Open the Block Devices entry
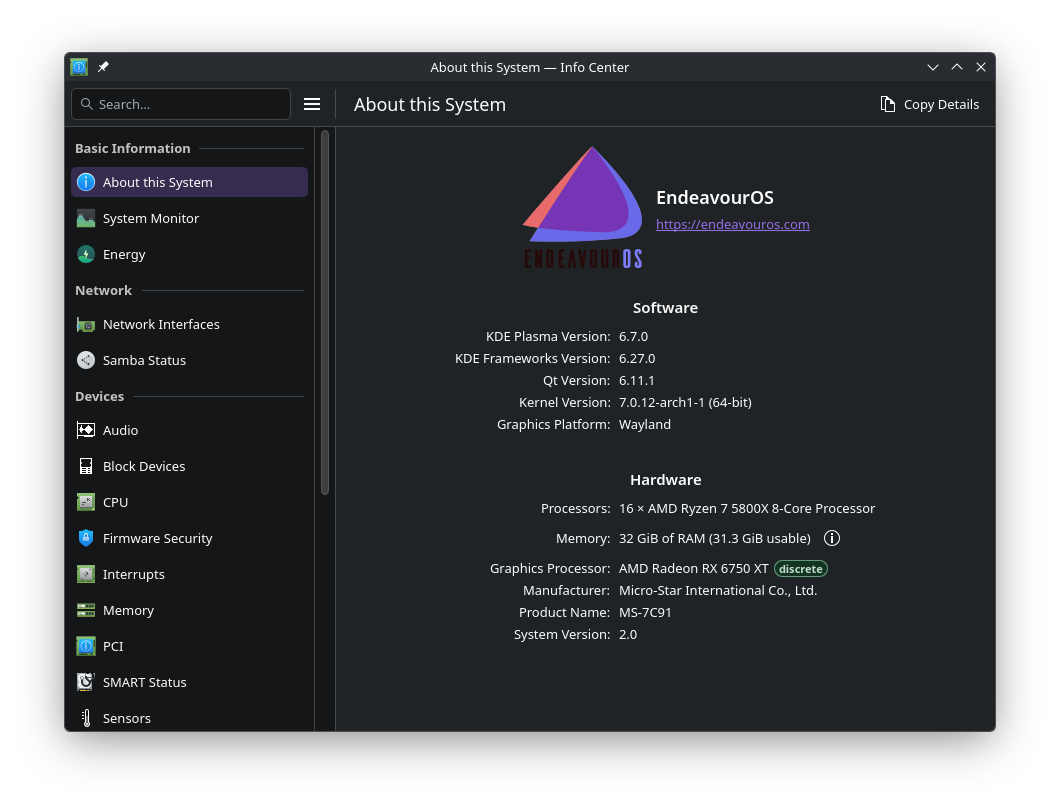This screenshot has width=1060, height=808. 189,467
